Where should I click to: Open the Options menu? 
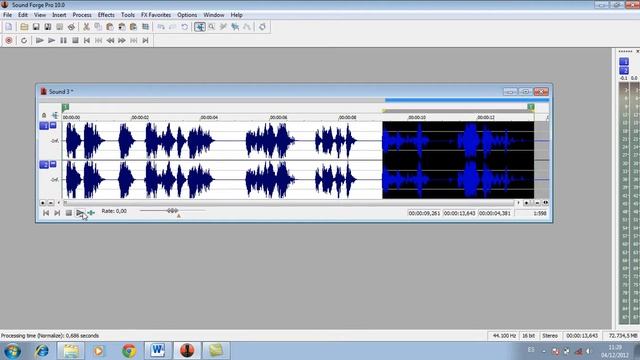[187, 15]
